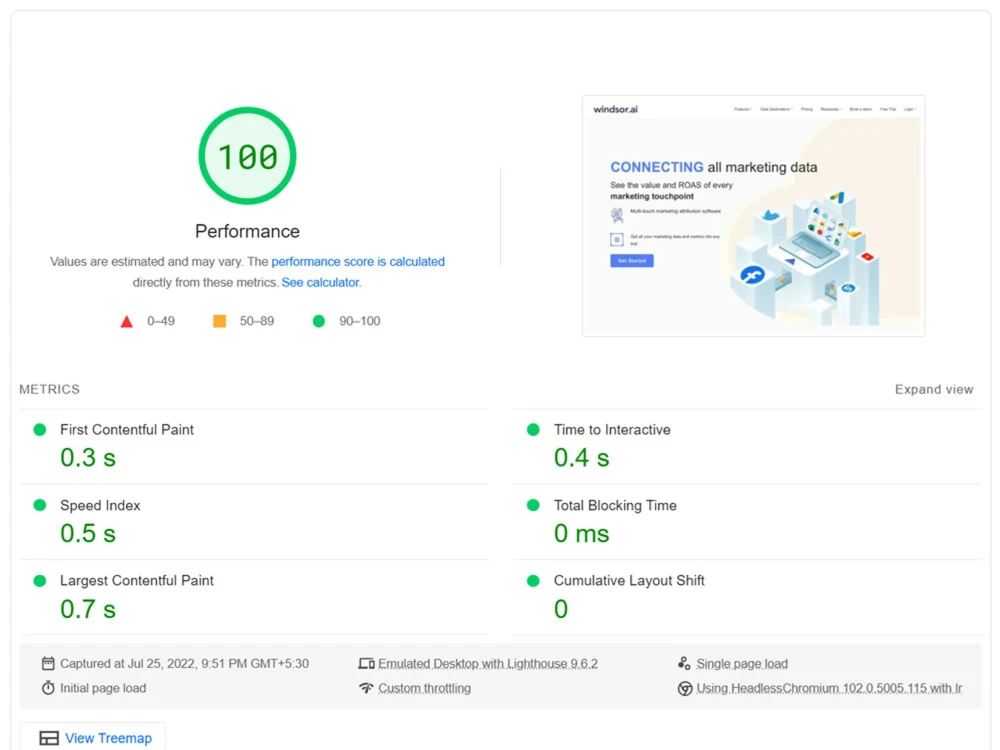Click the Total Blocking Time green status dot
This screenshot has width=1000, height=750.
(533, 505)
